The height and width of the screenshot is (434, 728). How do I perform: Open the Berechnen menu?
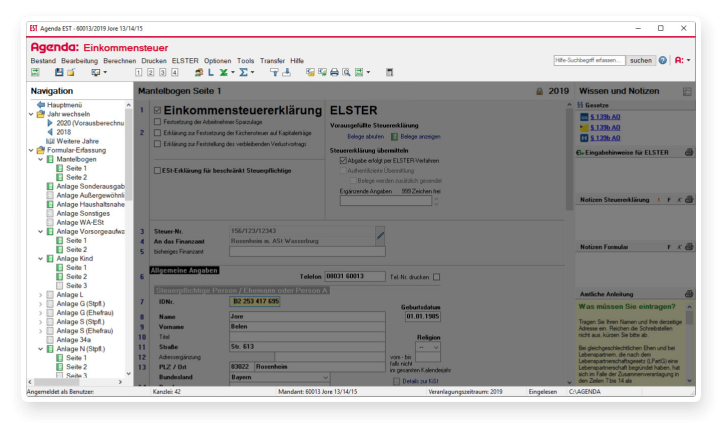tap(119, 61)
